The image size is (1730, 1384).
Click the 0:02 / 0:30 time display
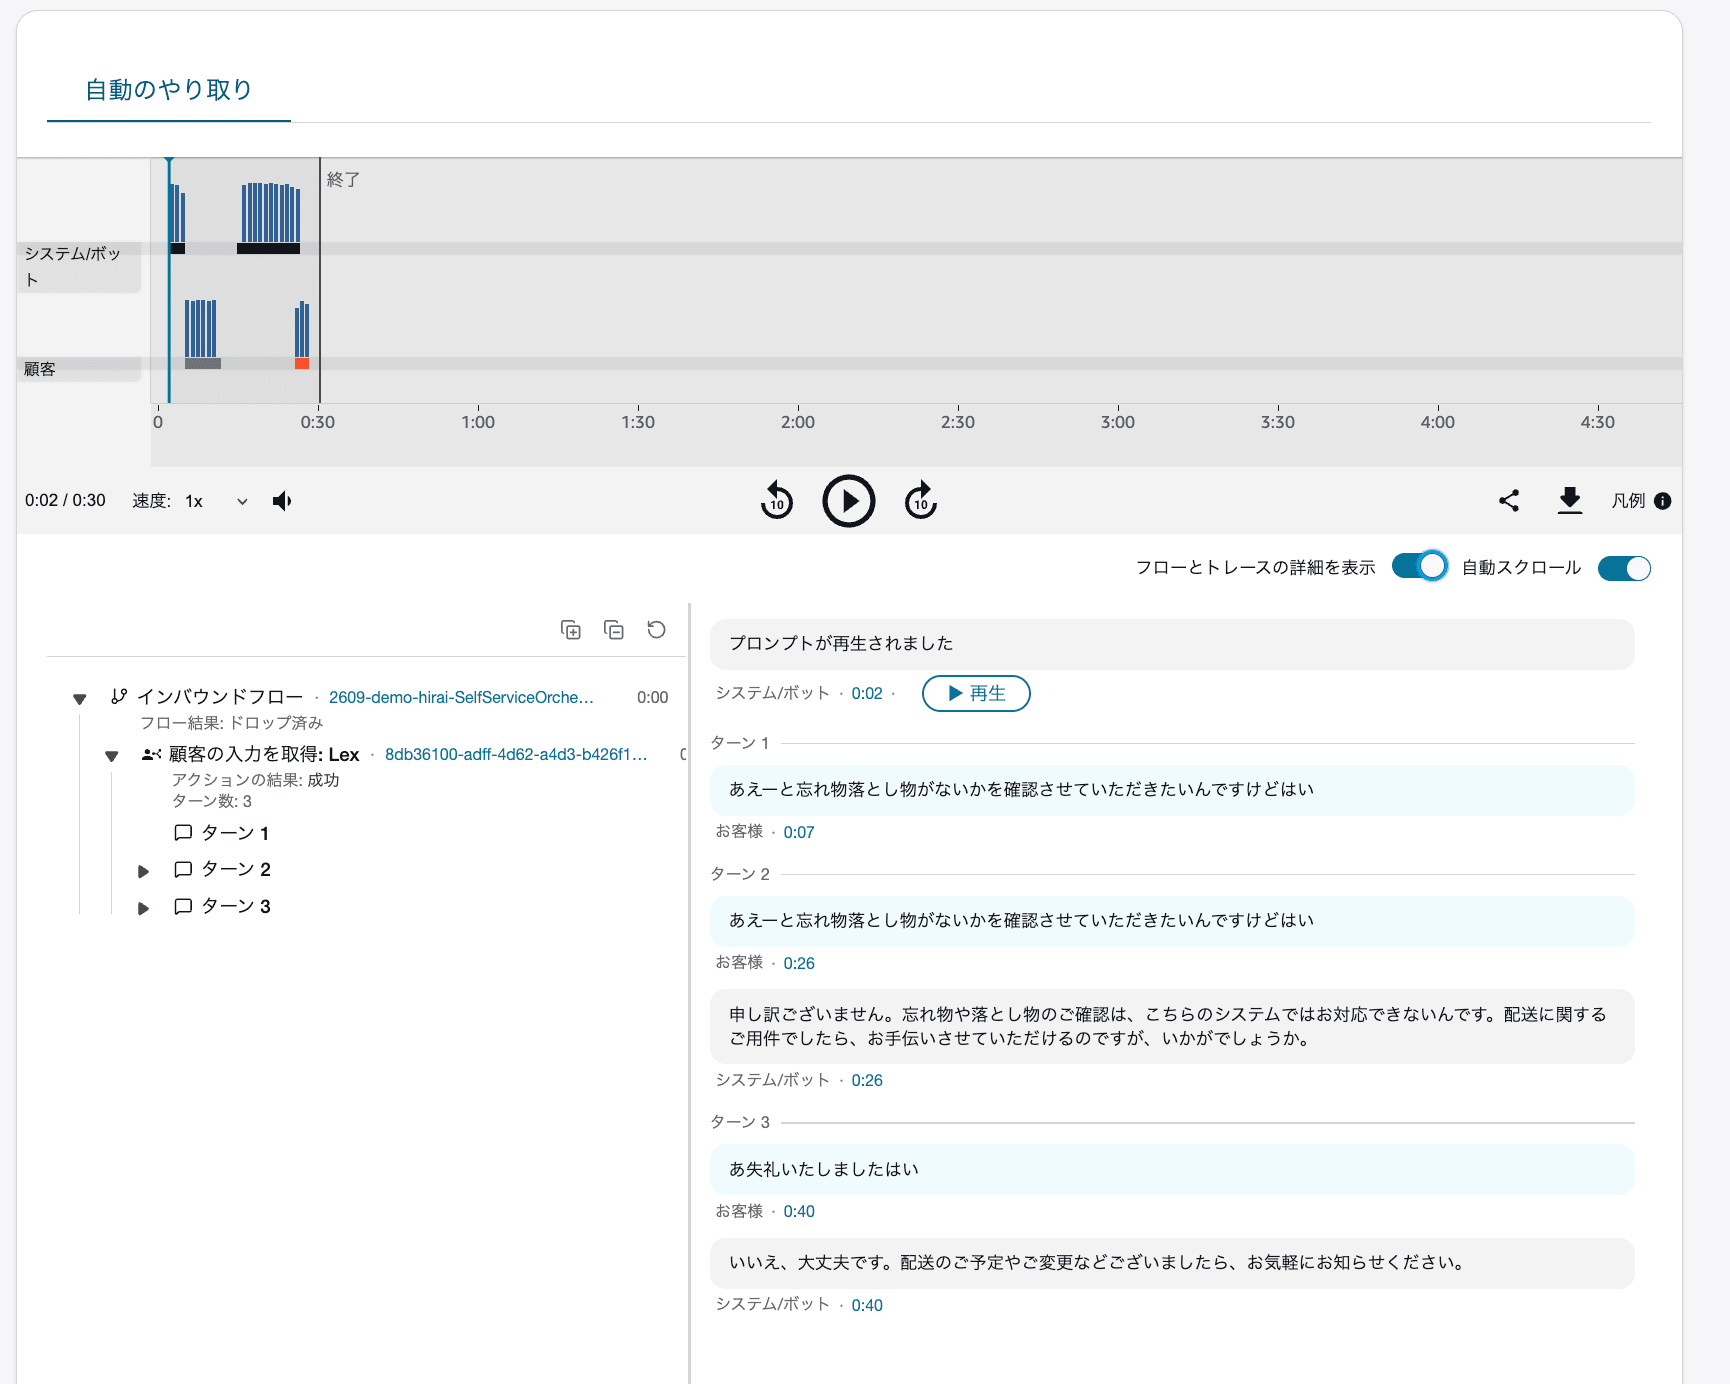coord(65,500)
